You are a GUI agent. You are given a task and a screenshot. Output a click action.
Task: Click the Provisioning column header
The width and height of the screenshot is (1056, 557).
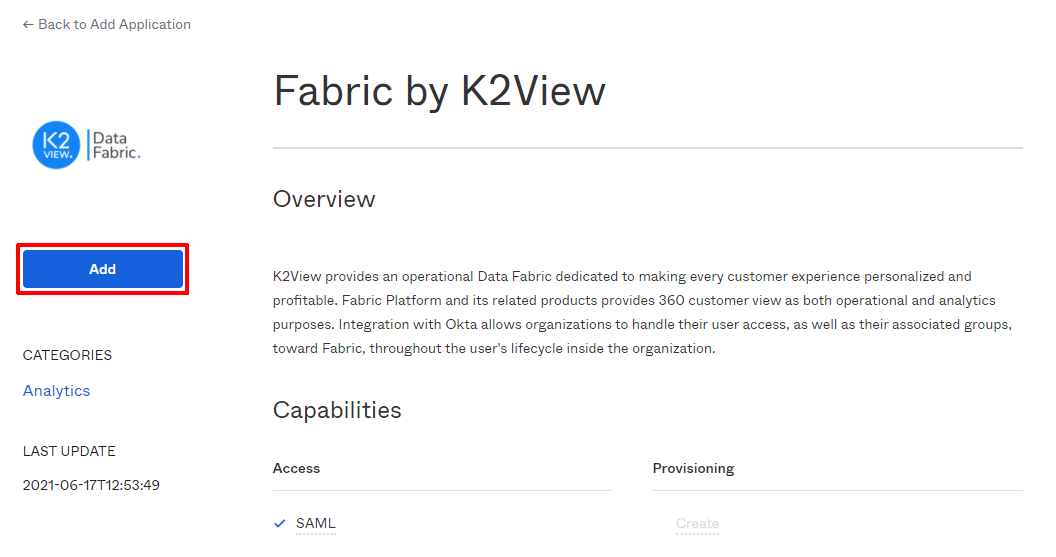693,468
